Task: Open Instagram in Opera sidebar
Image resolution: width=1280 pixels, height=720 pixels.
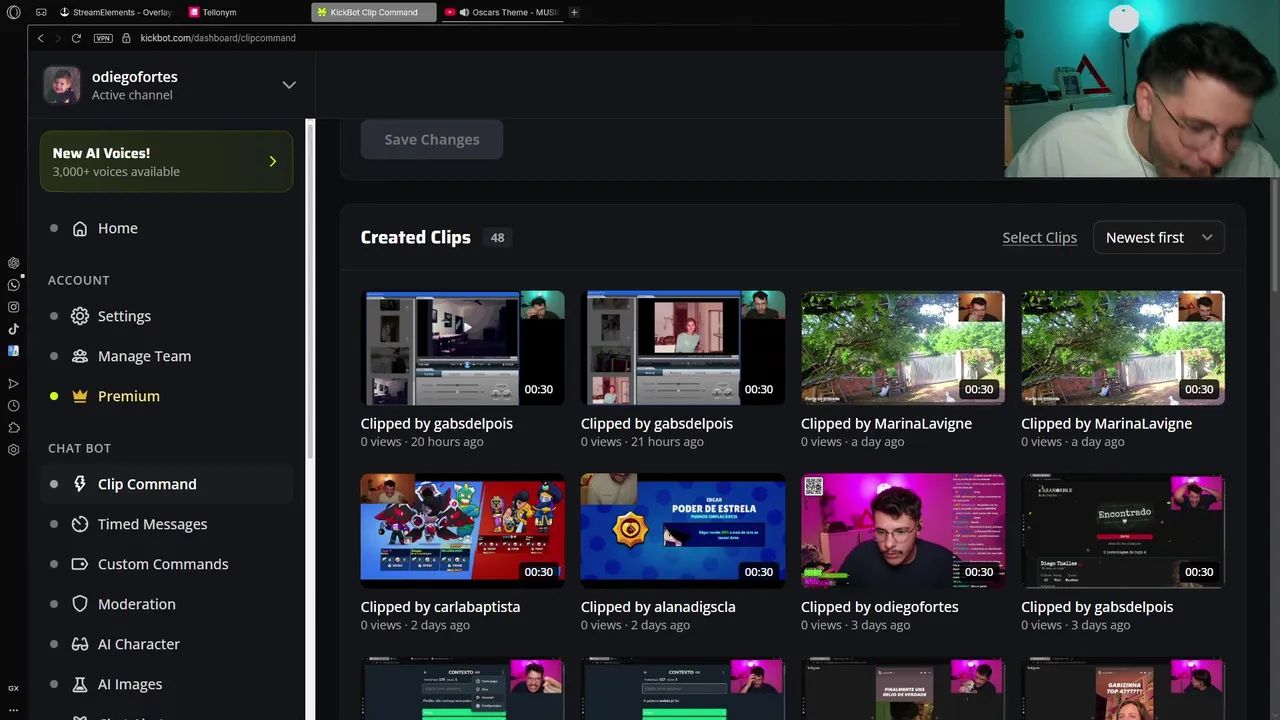Action: click(13, 307)
